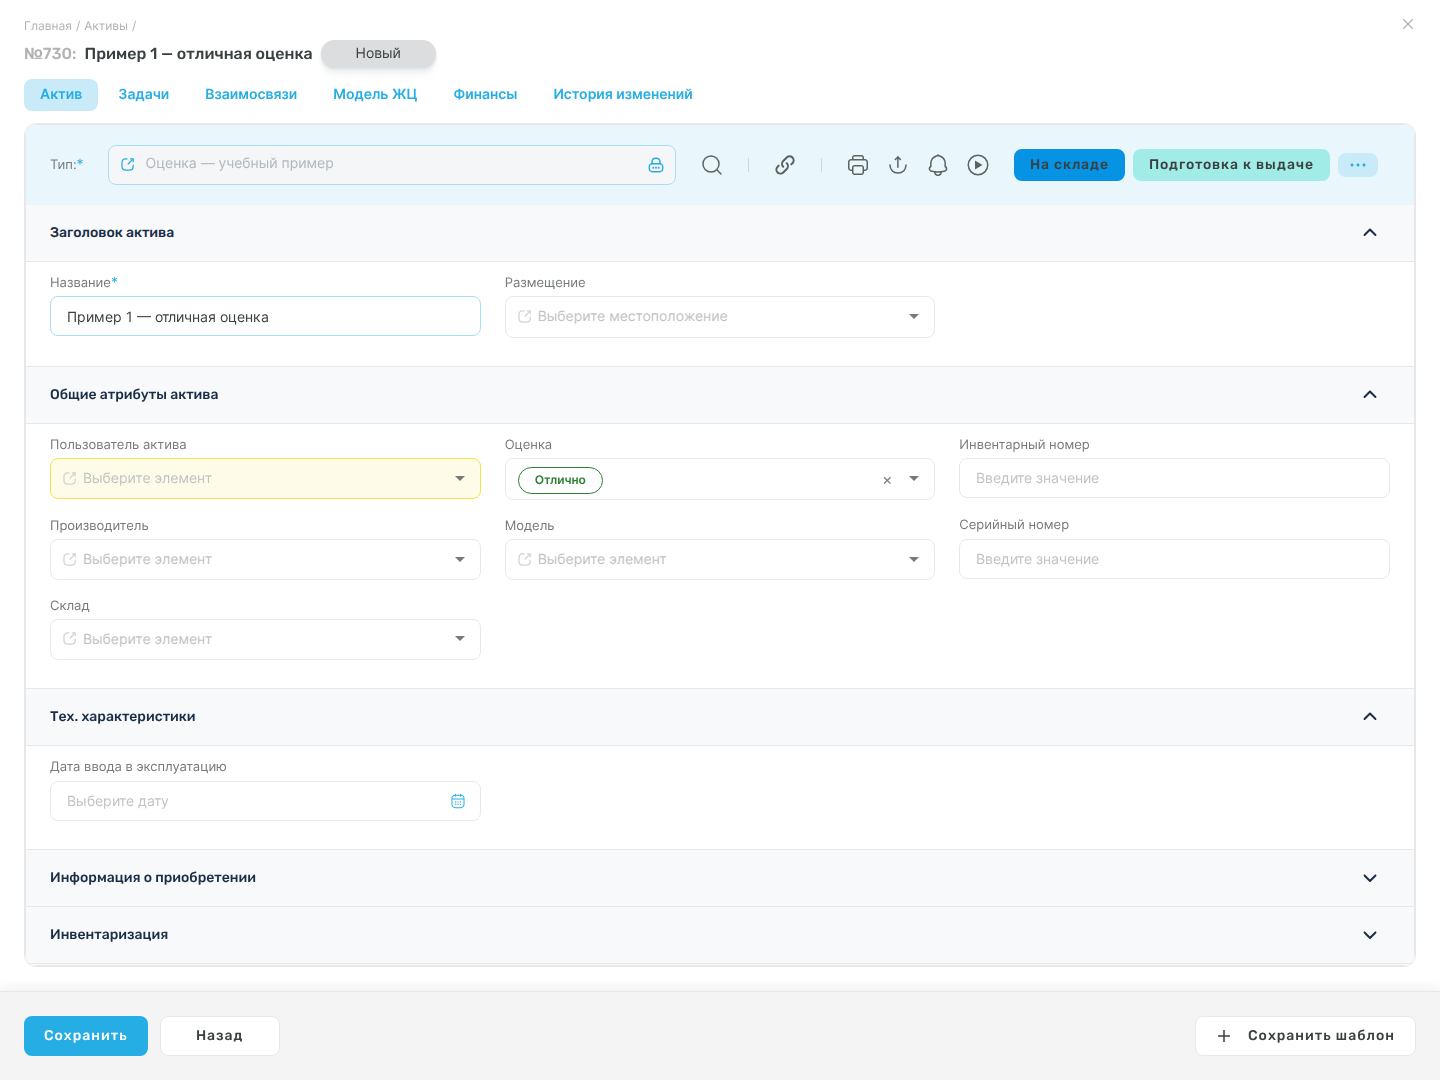This screenshot has width=1440, height=1080.
Task: Click the search magnifier icon in toolbar
Action: [712, 165]
